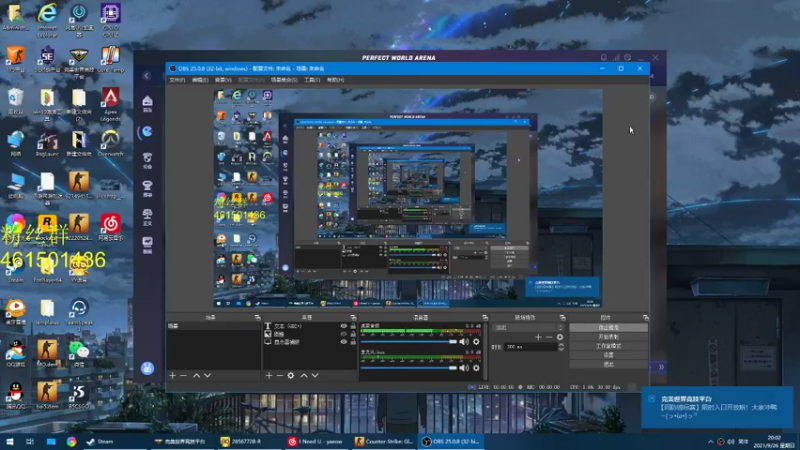
Task: Pop out the Scenes dock panel
Action: click(x=257, y=317)
